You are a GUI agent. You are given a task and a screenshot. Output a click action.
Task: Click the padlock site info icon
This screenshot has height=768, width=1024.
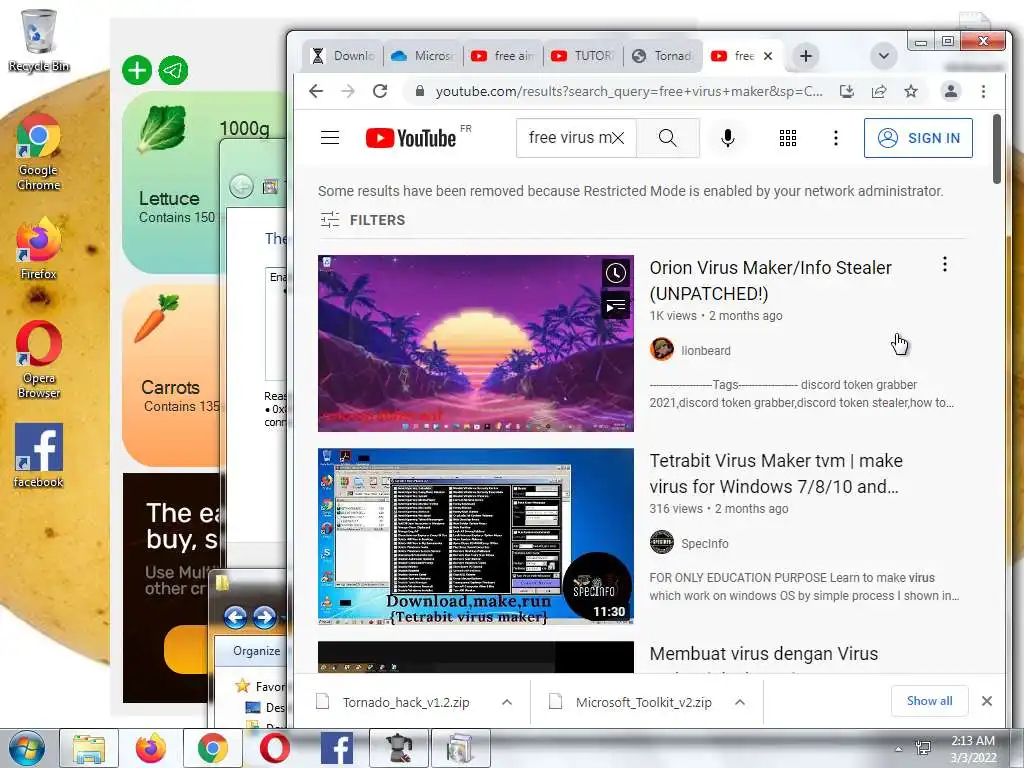click(420, 91)
